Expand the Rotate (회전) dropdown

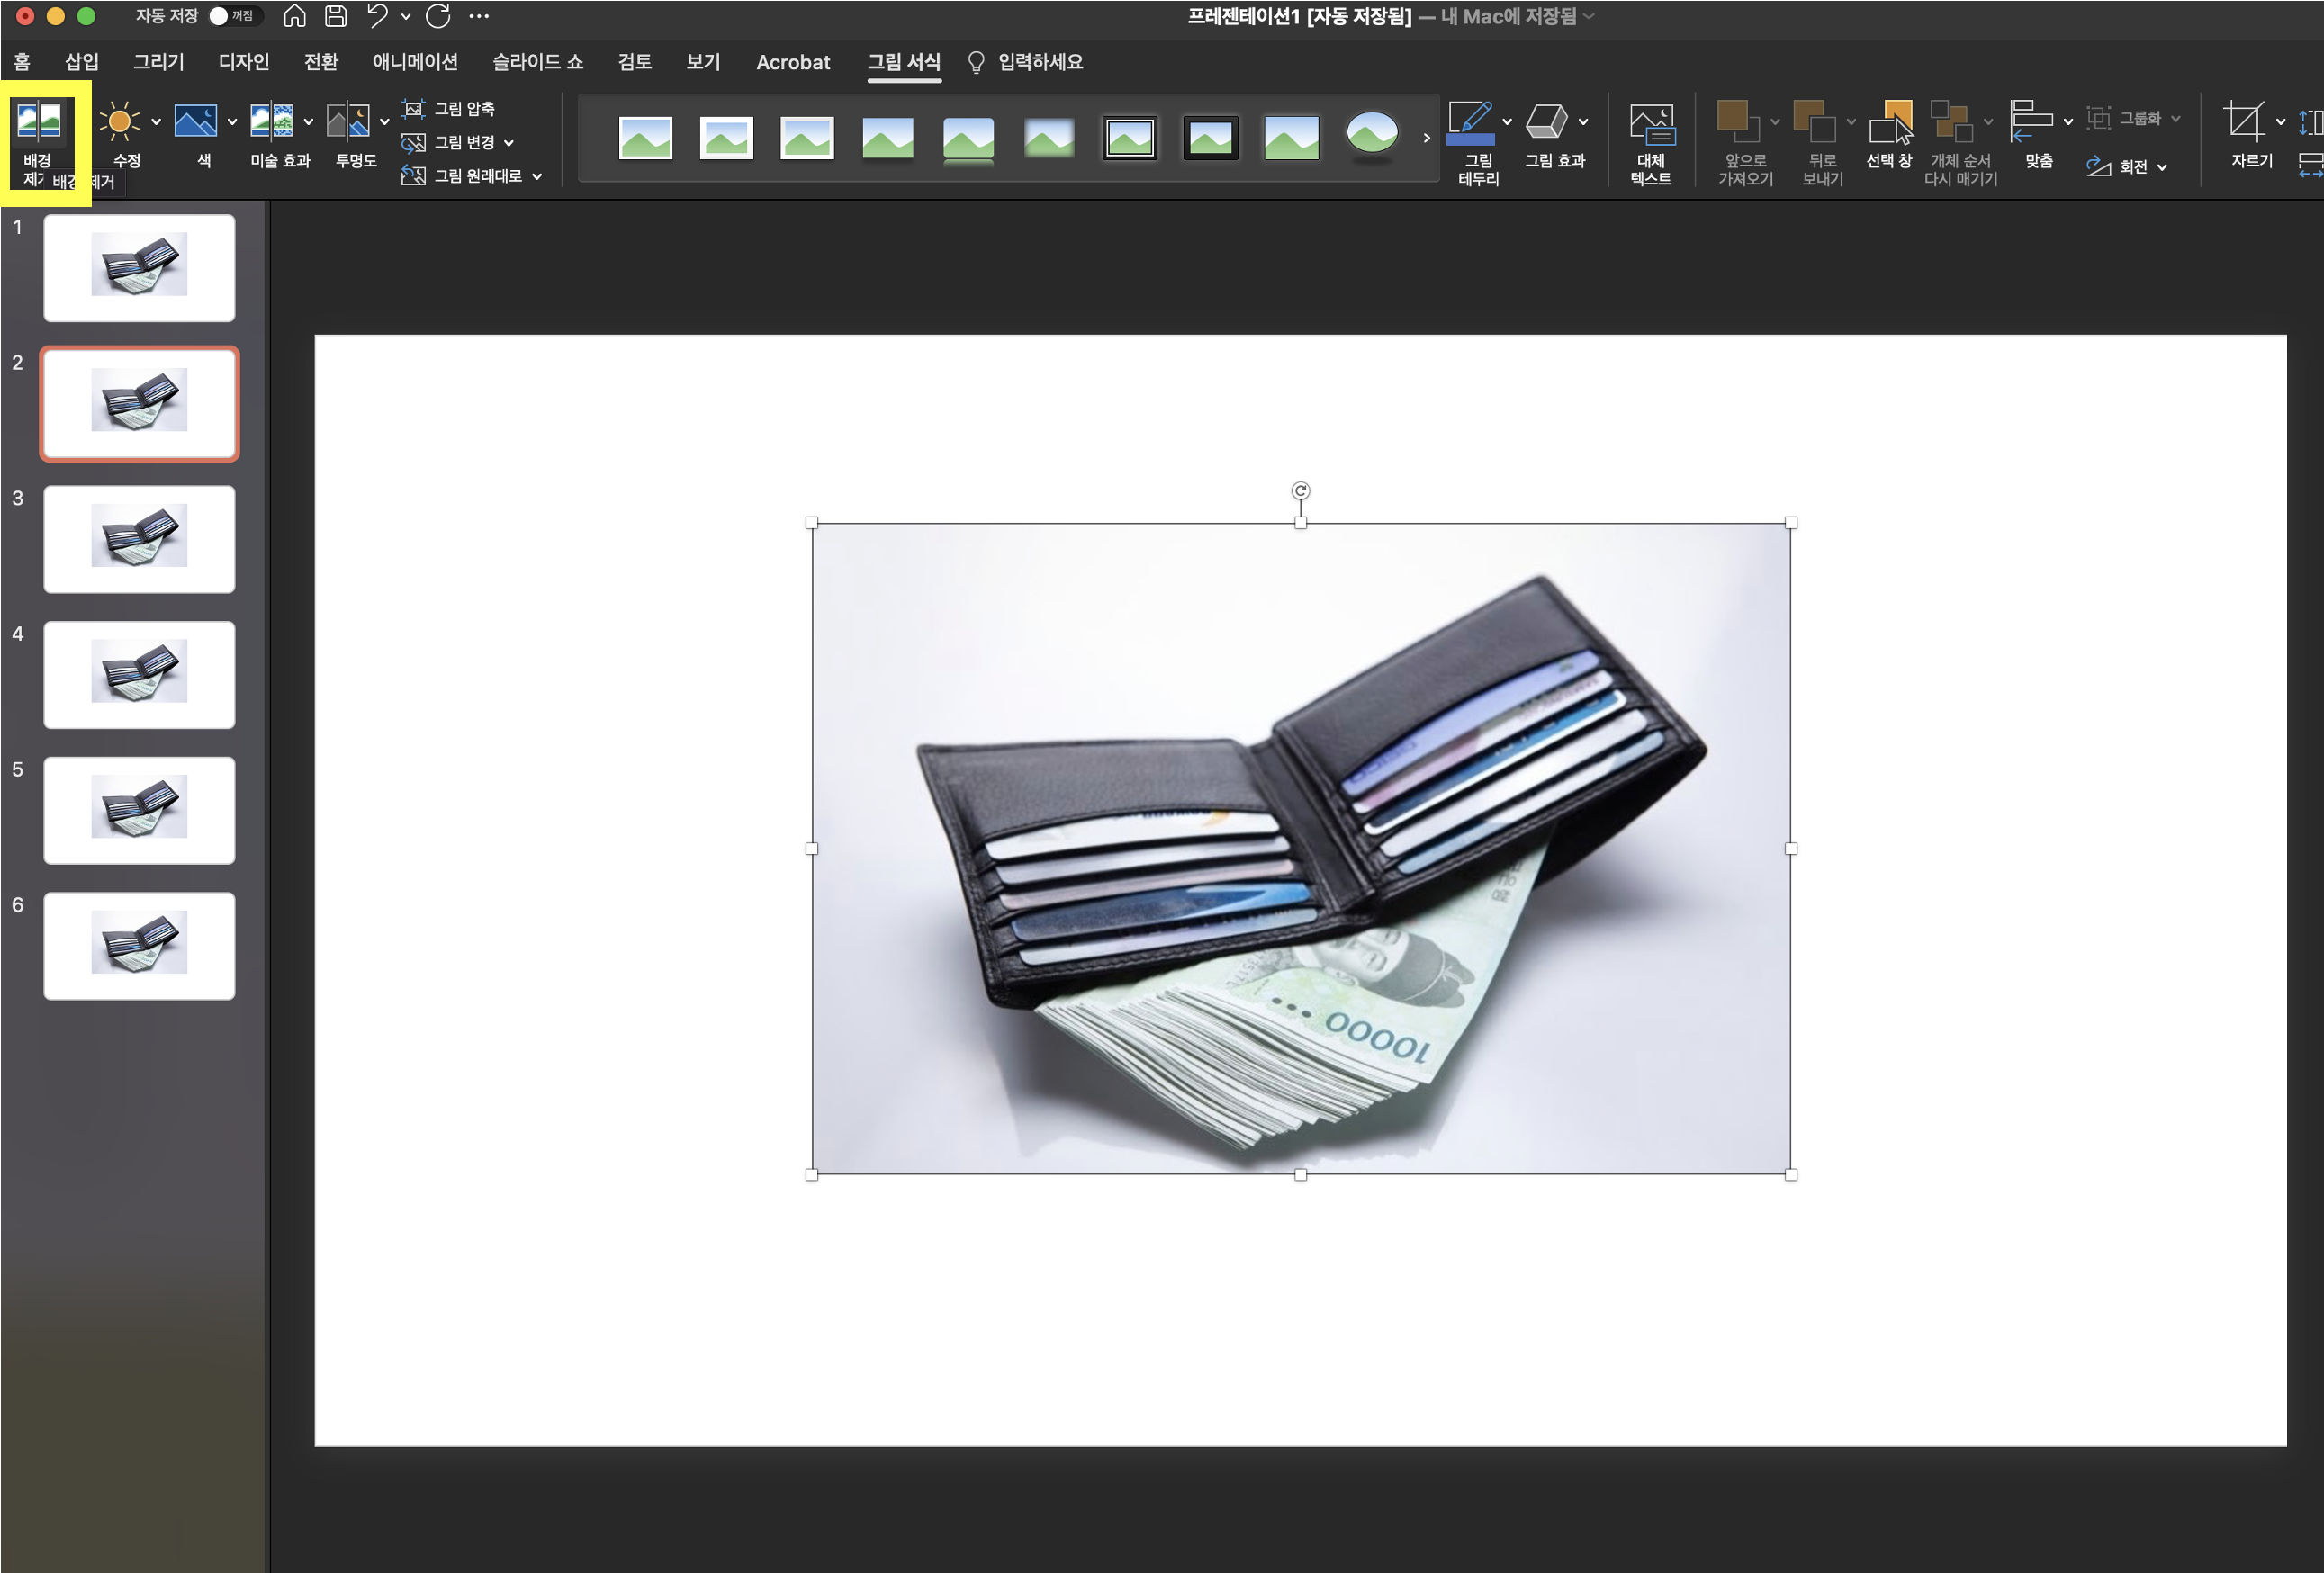pyautogui.click(x=2163, y=168)
